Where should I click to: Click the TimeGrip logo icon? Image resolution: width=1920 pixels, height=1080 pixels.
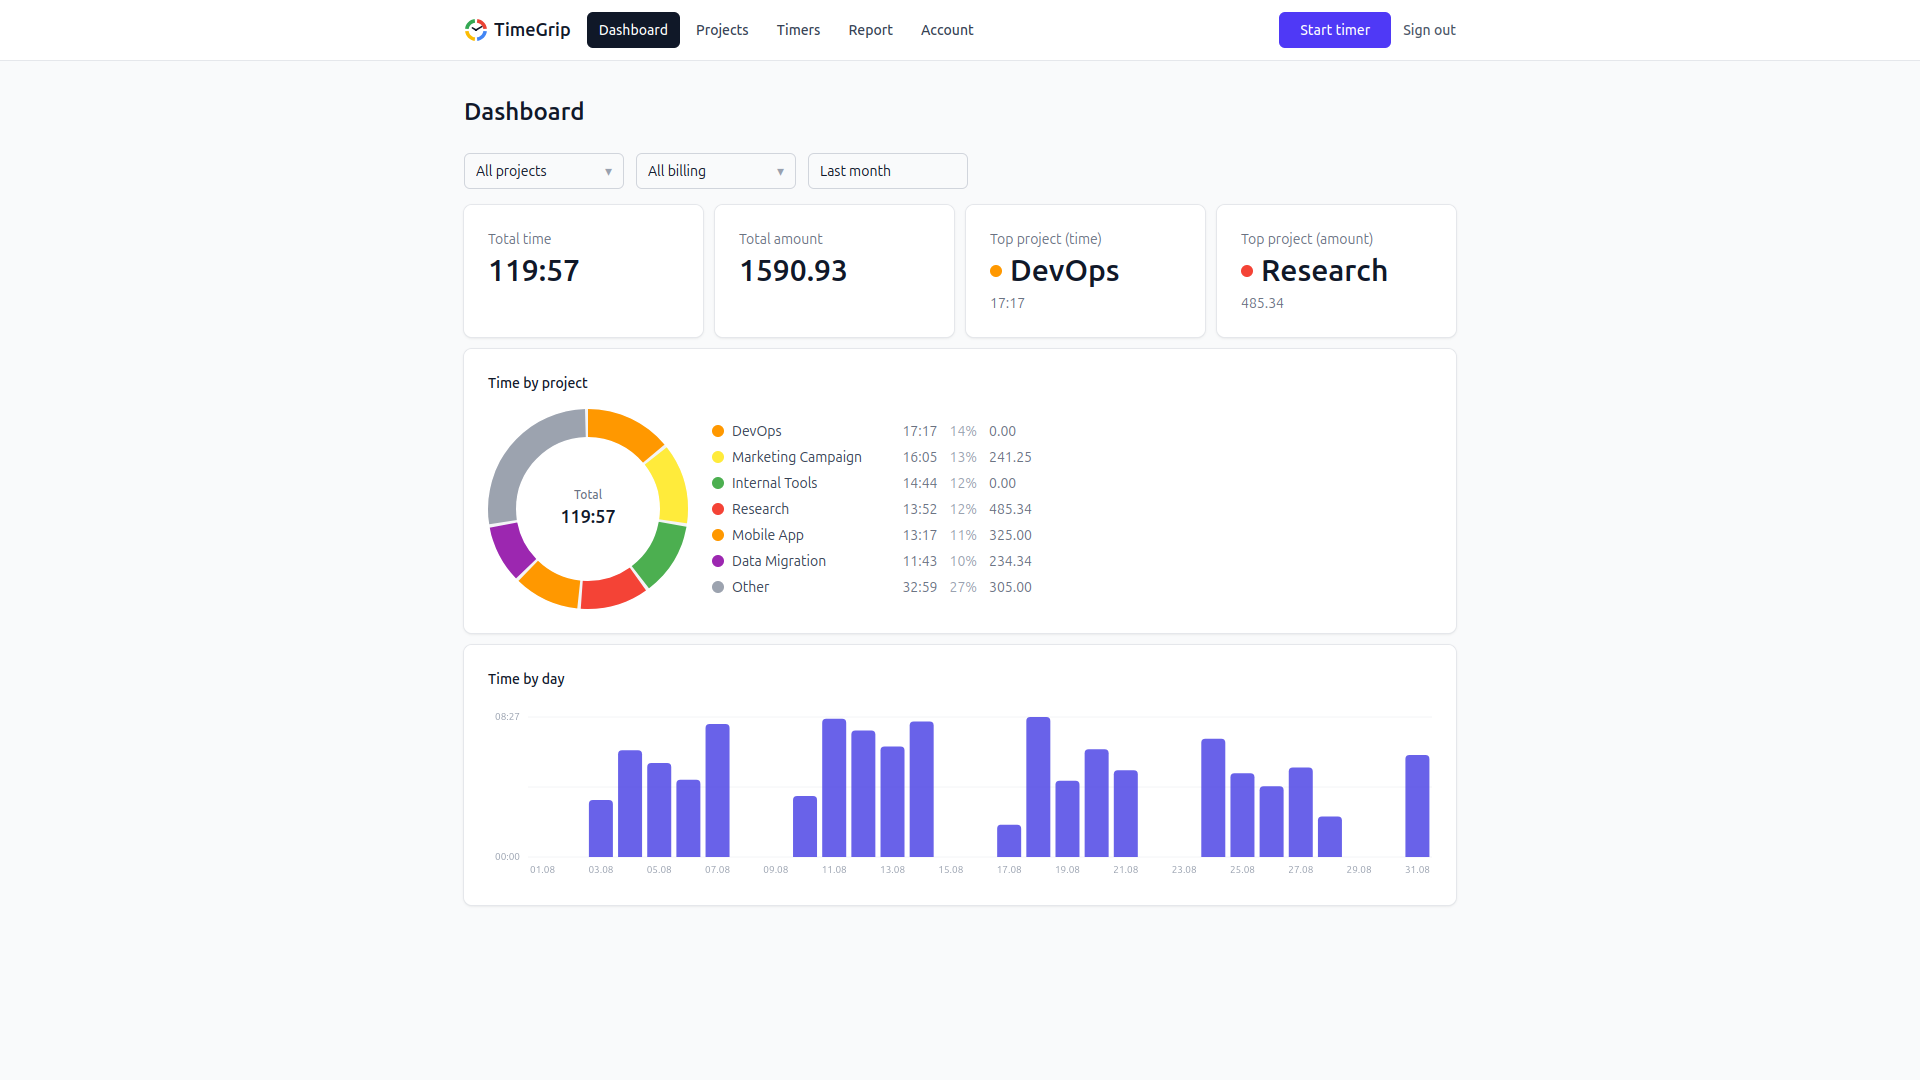pyautogui.click(x=476, y=30)
